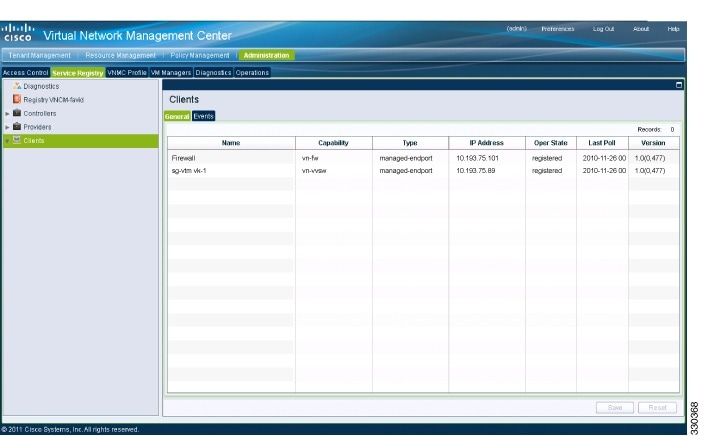Sort by the Last Poll column header

tap(602, 143)
